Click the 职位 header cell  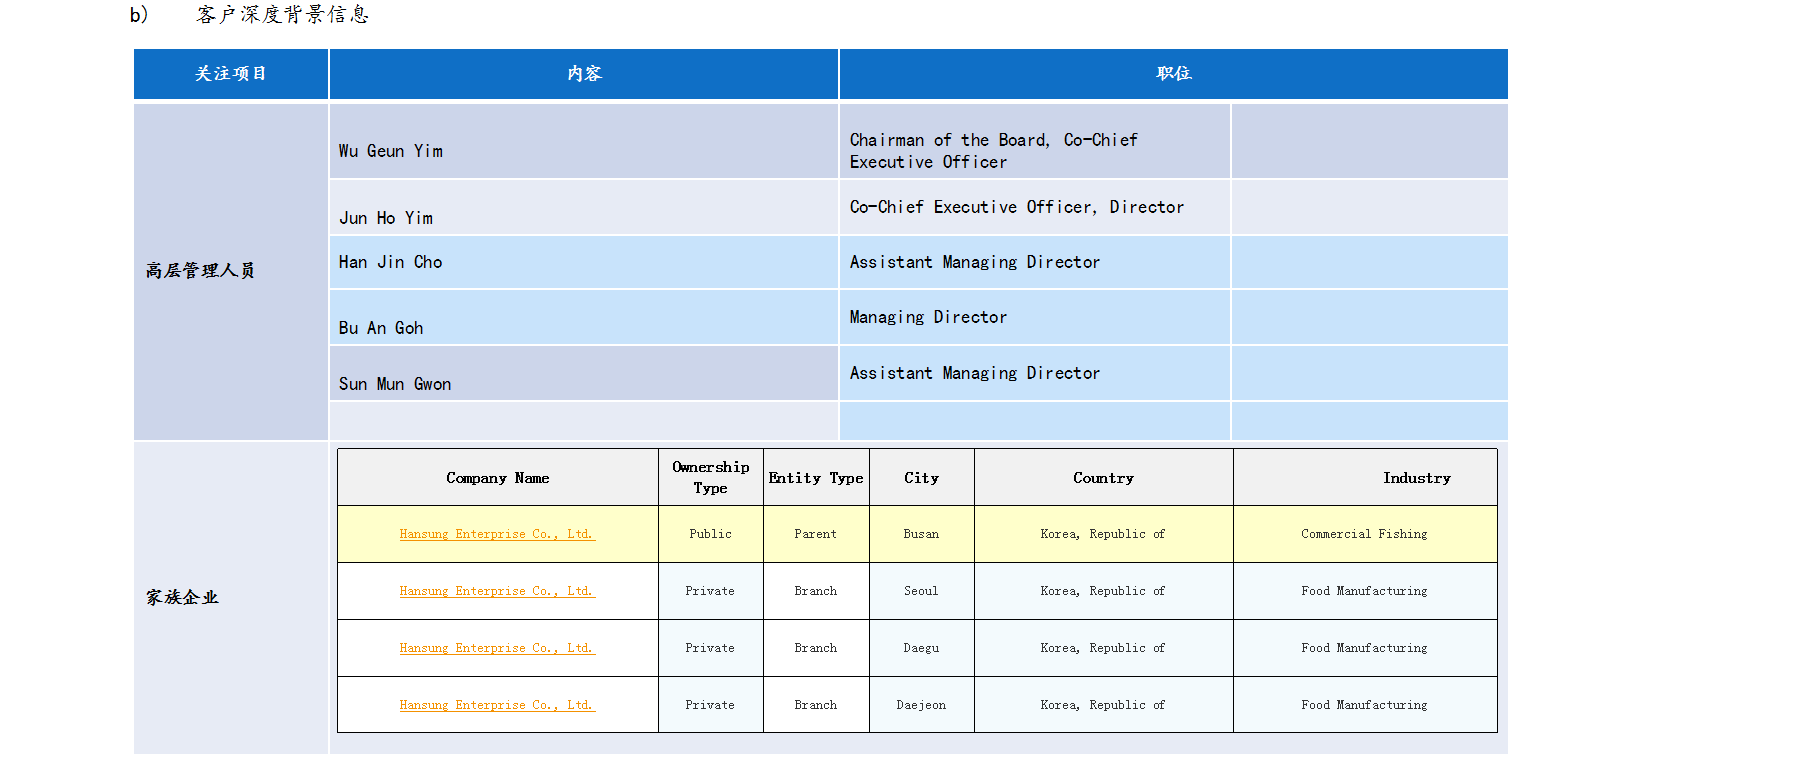pyautogui.click(x=1174, y=74)
